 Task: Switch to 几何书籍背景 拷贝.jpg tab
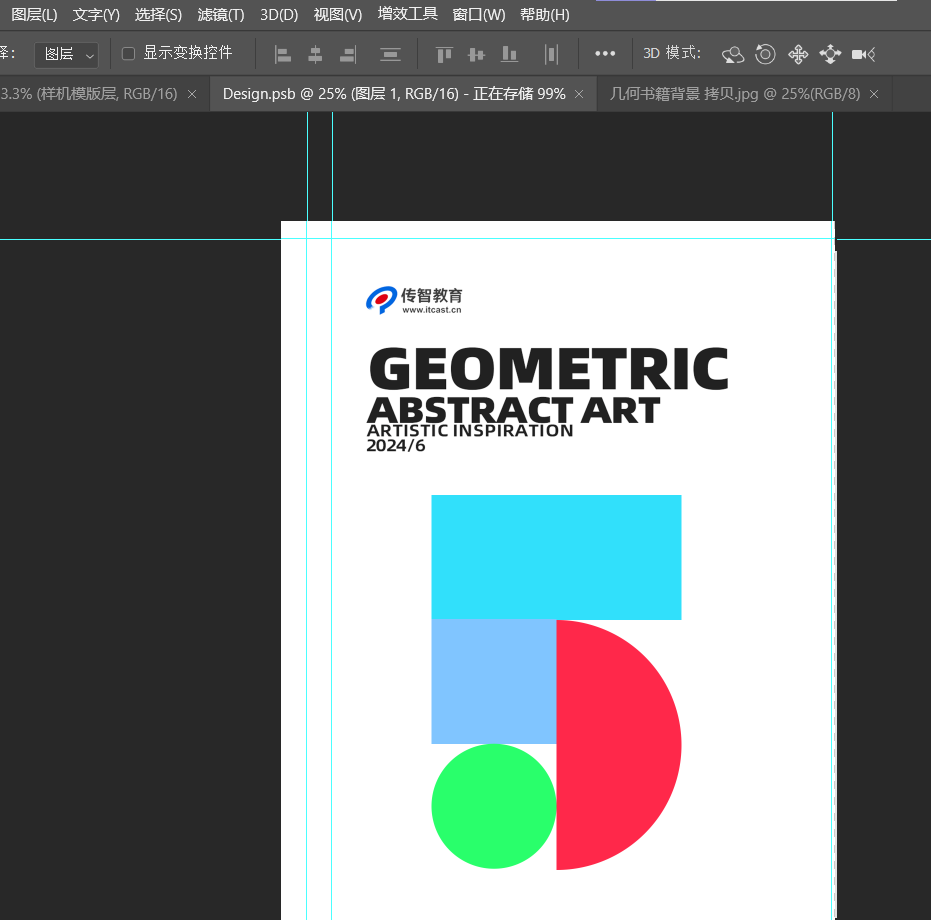click(x=734, y=94)
